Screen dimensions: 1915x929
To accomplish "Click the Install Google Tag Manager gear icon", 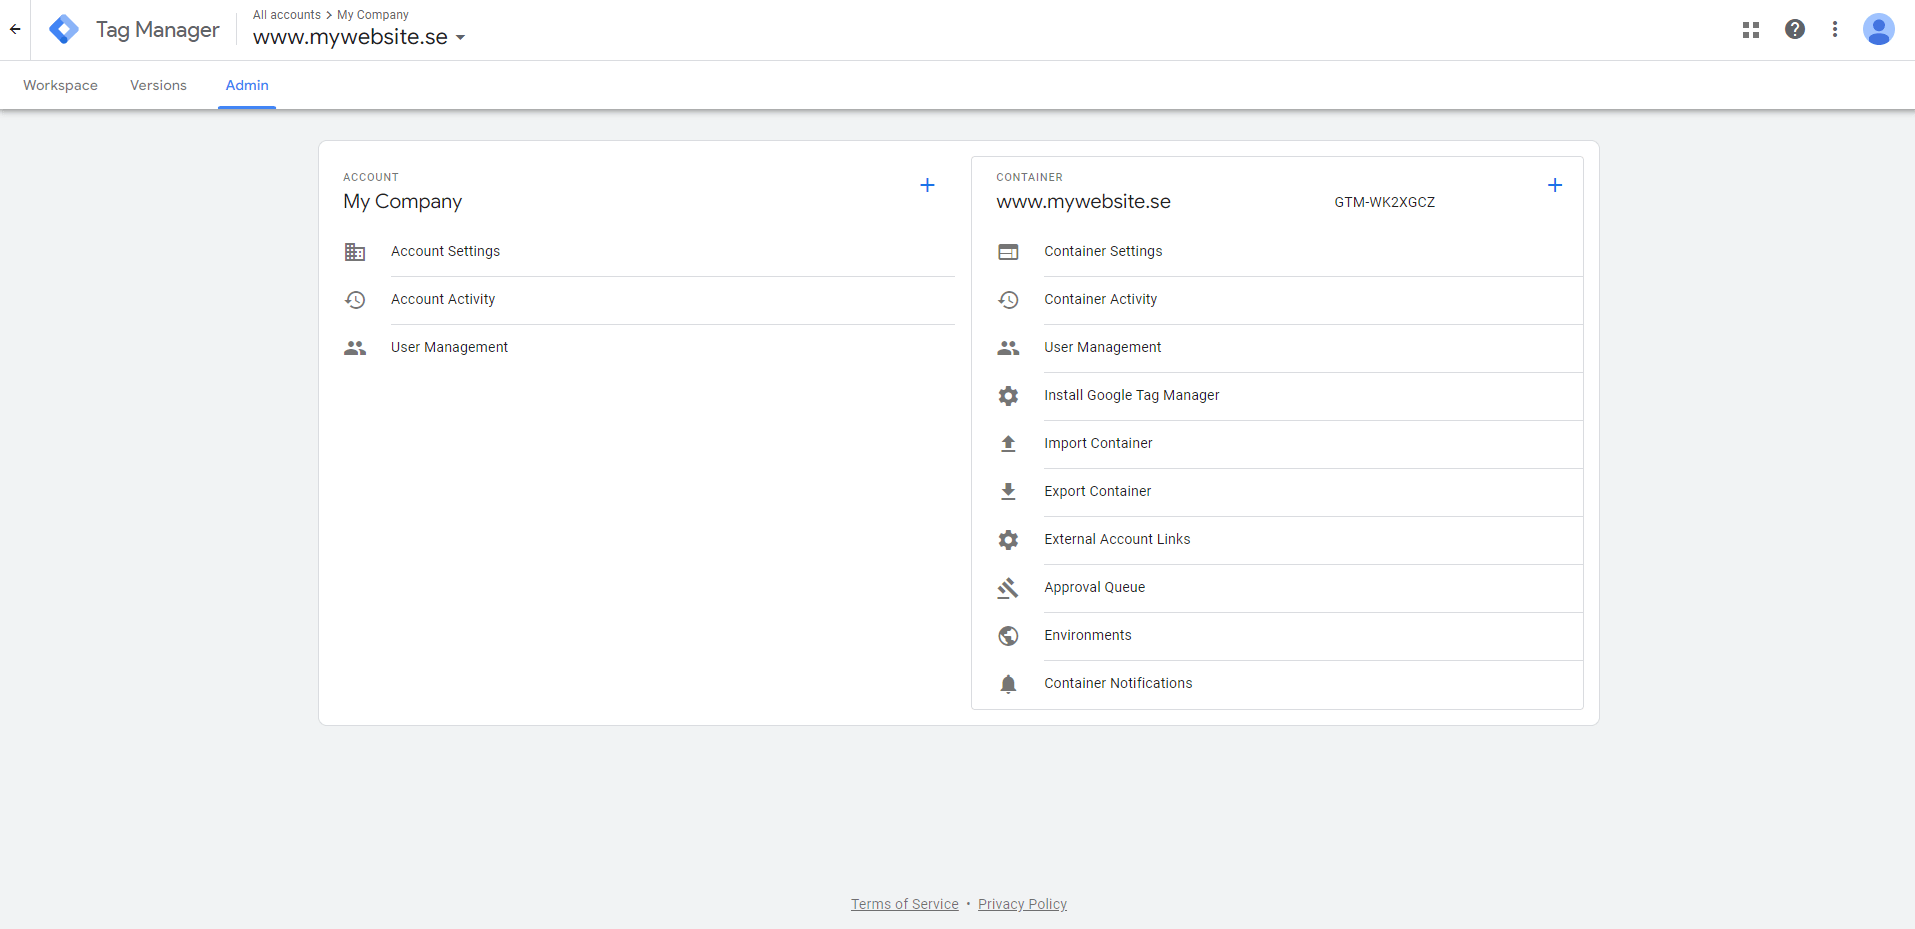I will (1008, 396).
